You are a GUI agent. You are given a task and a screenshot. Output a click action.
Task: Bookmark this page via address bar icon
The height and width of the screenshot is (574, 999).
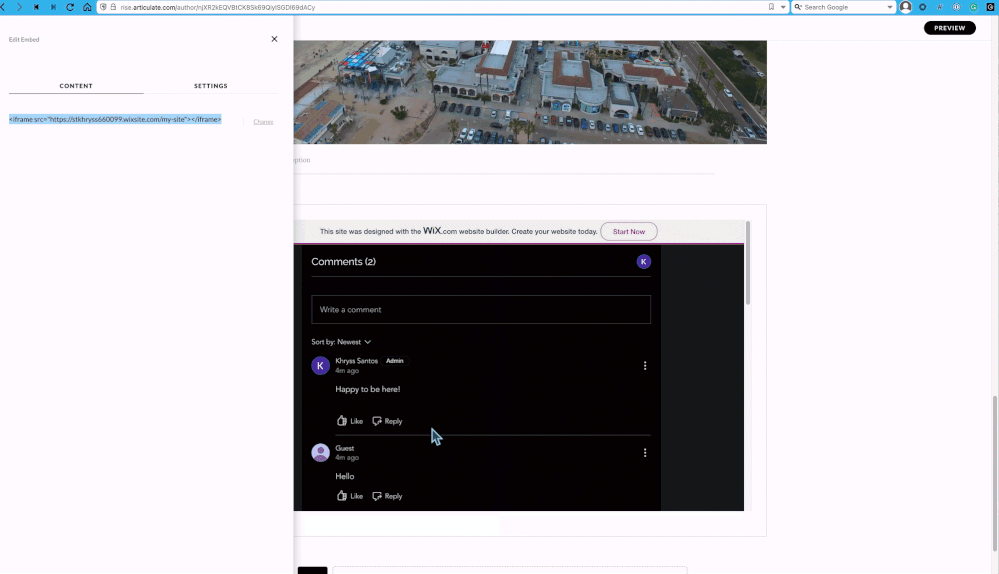(771, 7)
